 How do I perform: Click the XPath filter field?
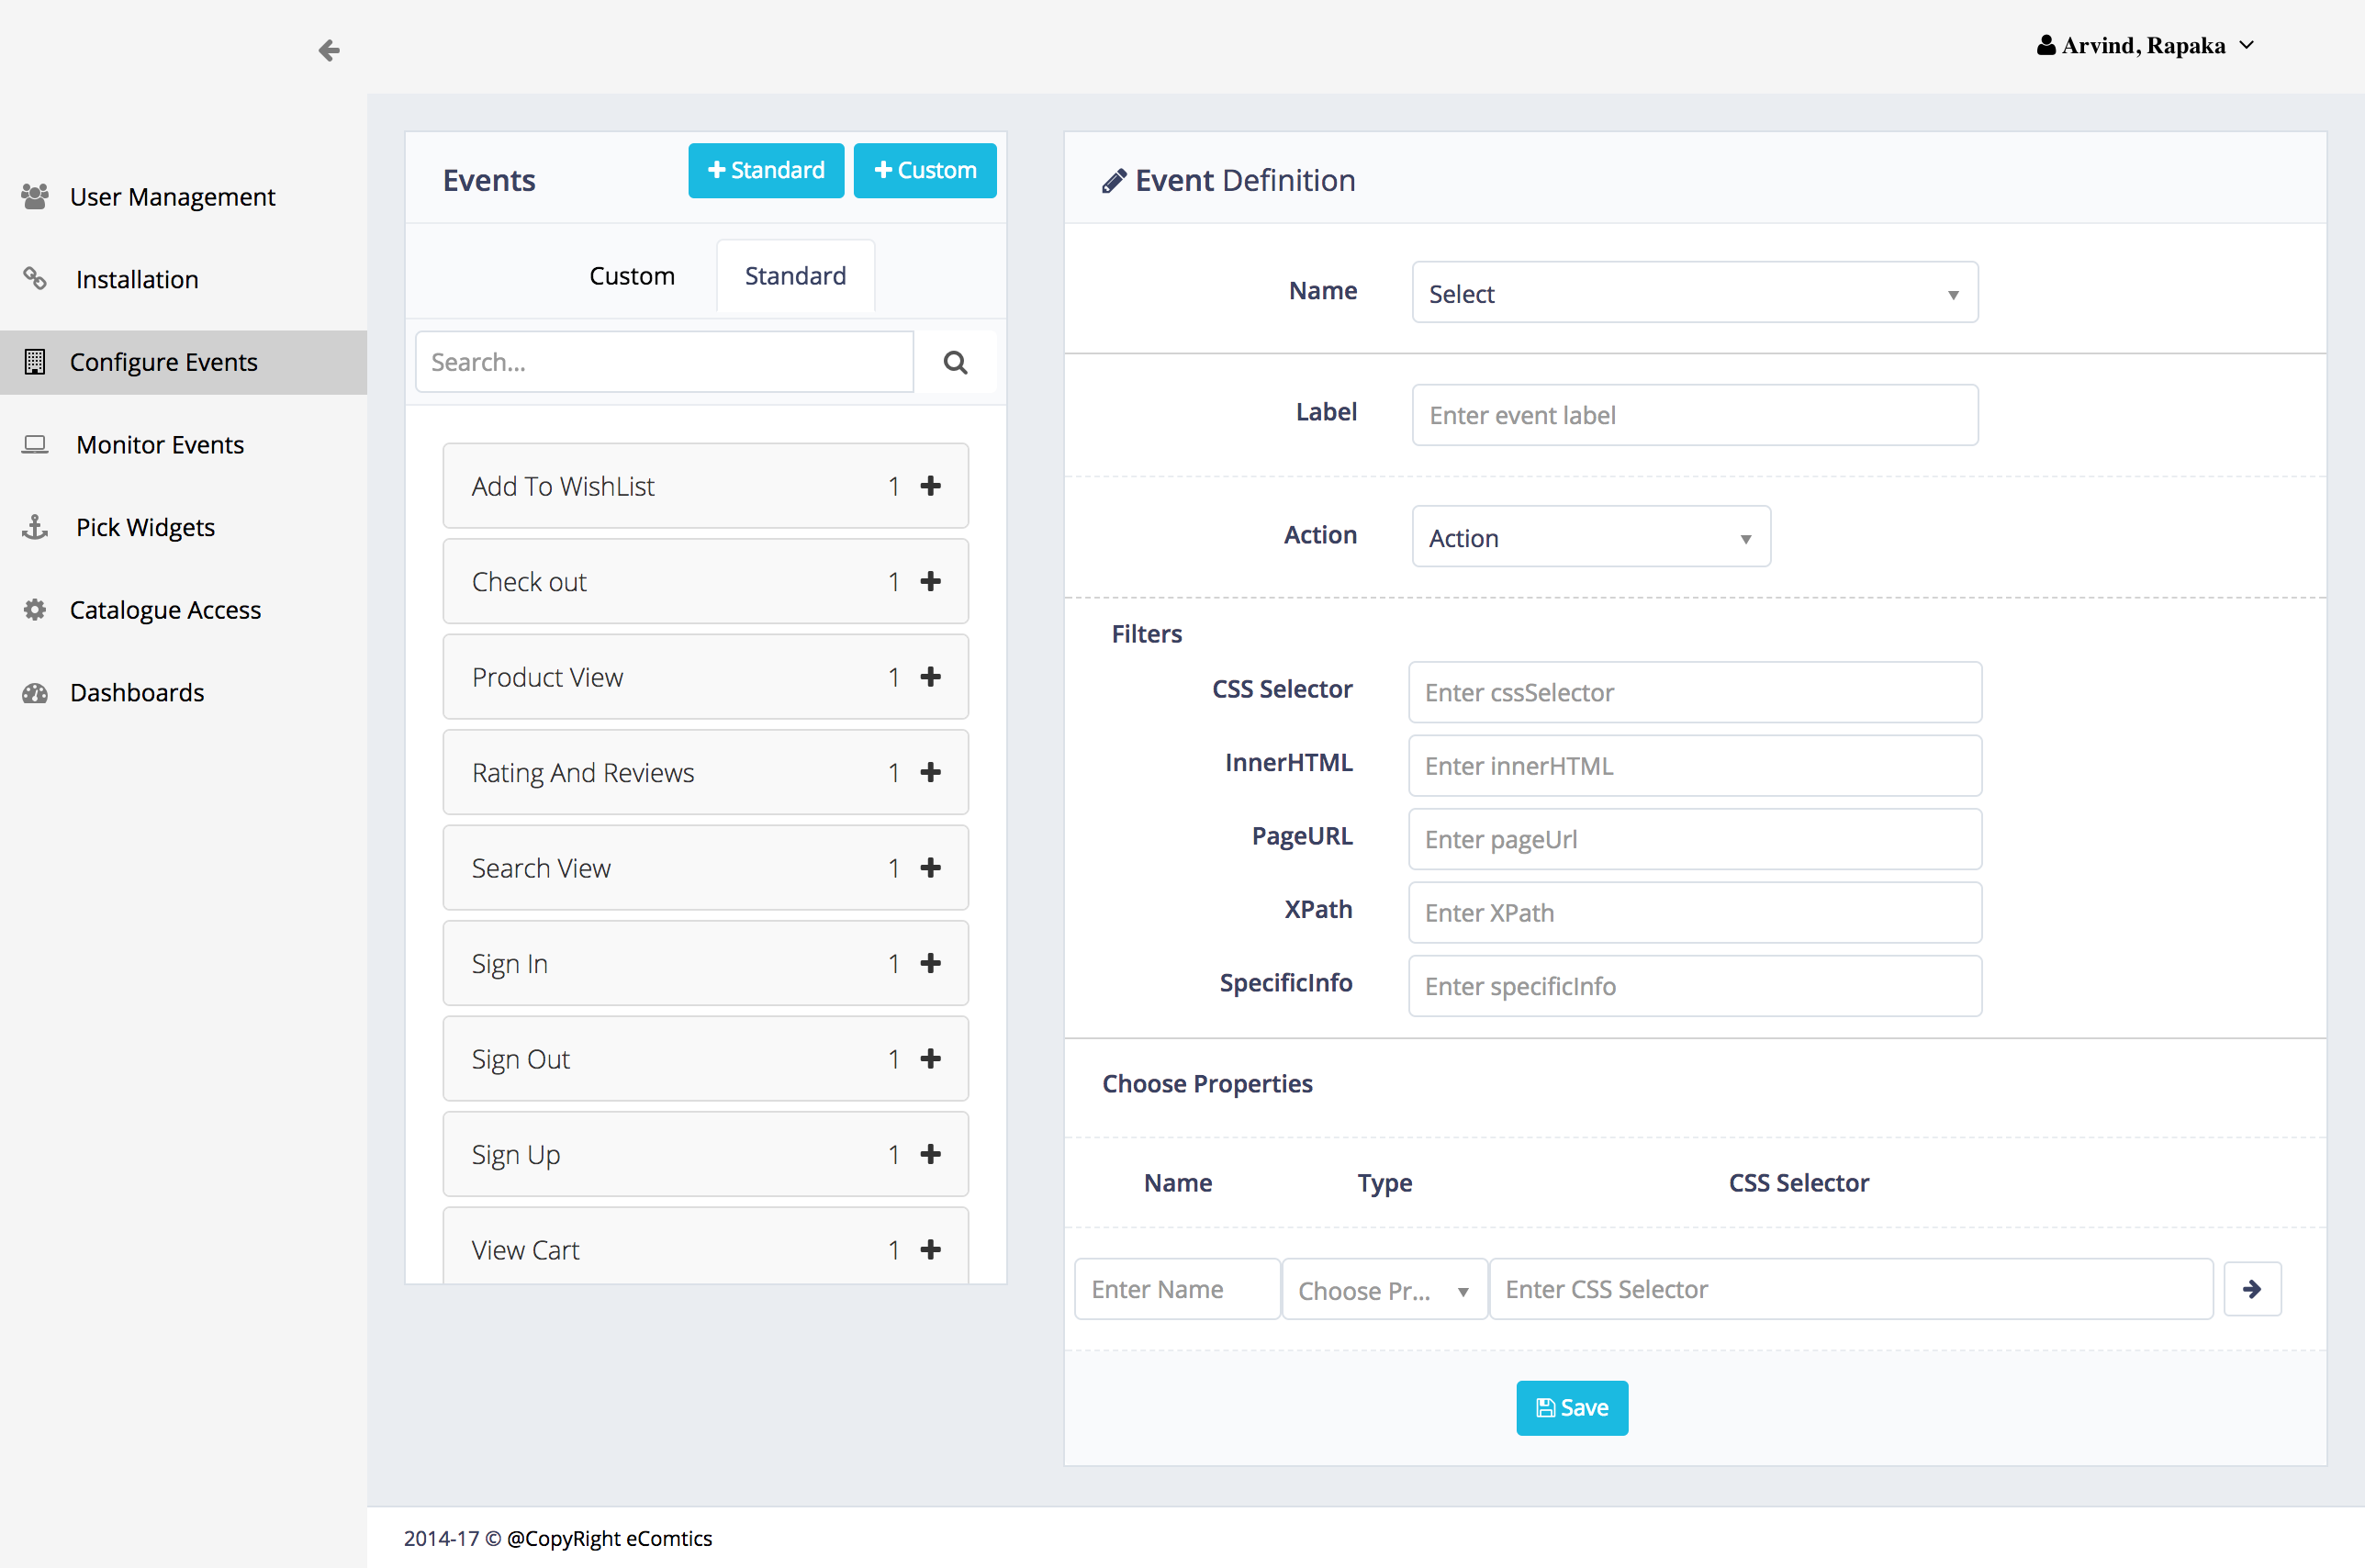[x=1695, y=913]
